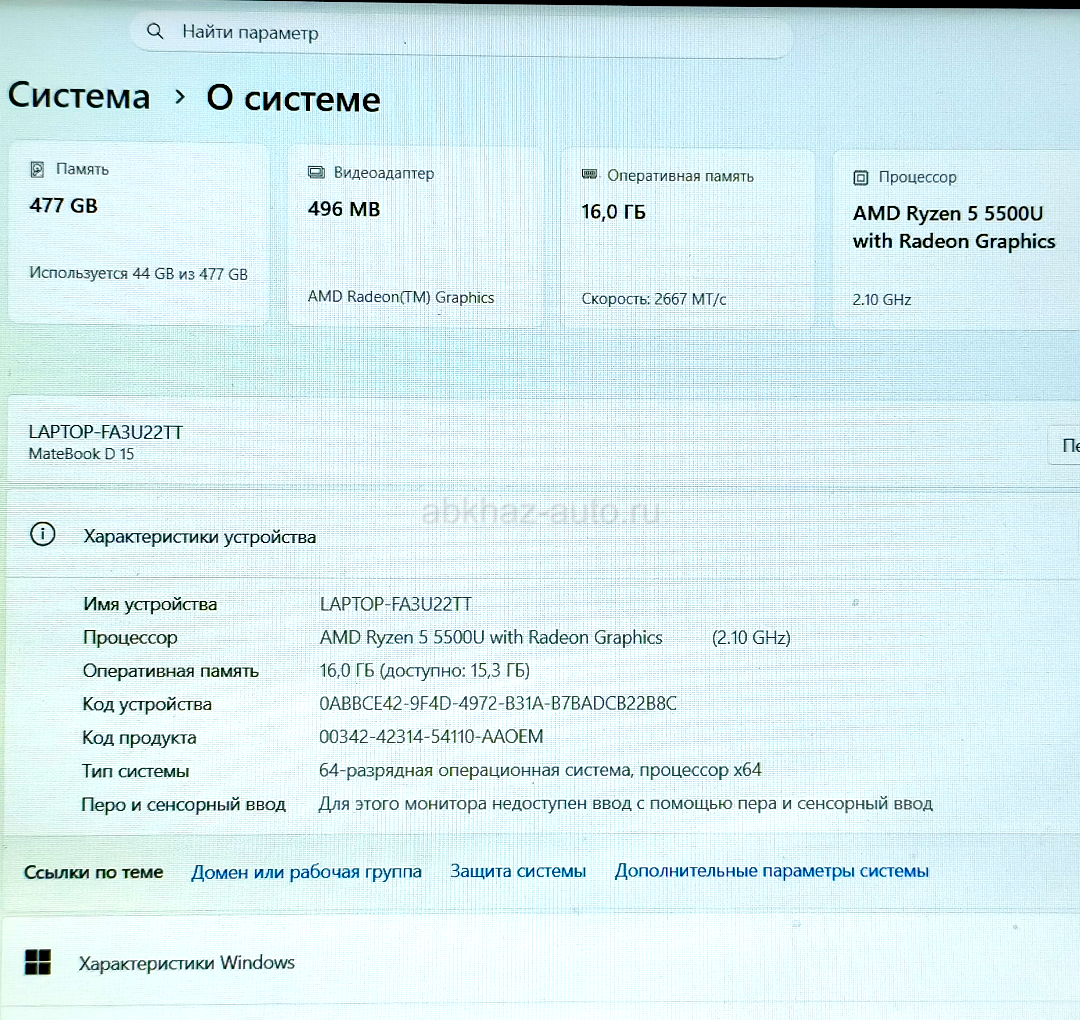This screenshot has width=1080, height=1020.
Task: Click the search magnifier icon
Action: (155, 31)
